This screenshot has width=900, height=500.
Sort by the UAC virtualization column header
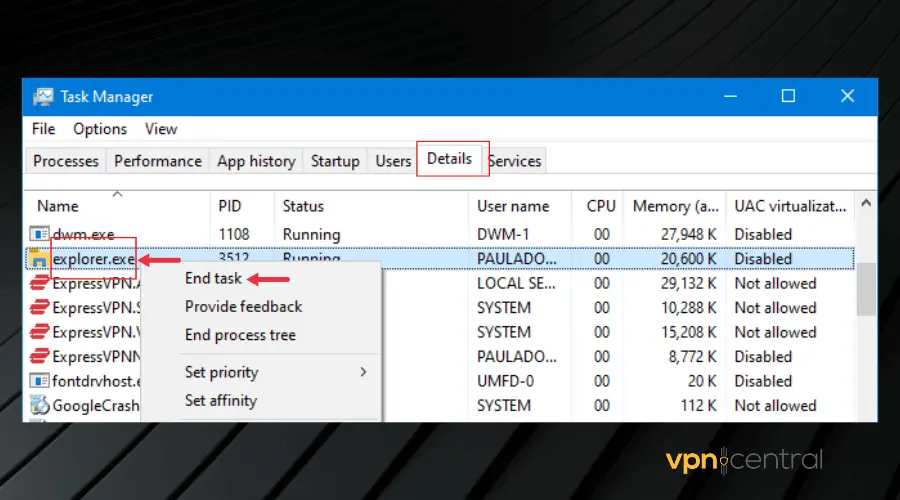coord(790,206)
